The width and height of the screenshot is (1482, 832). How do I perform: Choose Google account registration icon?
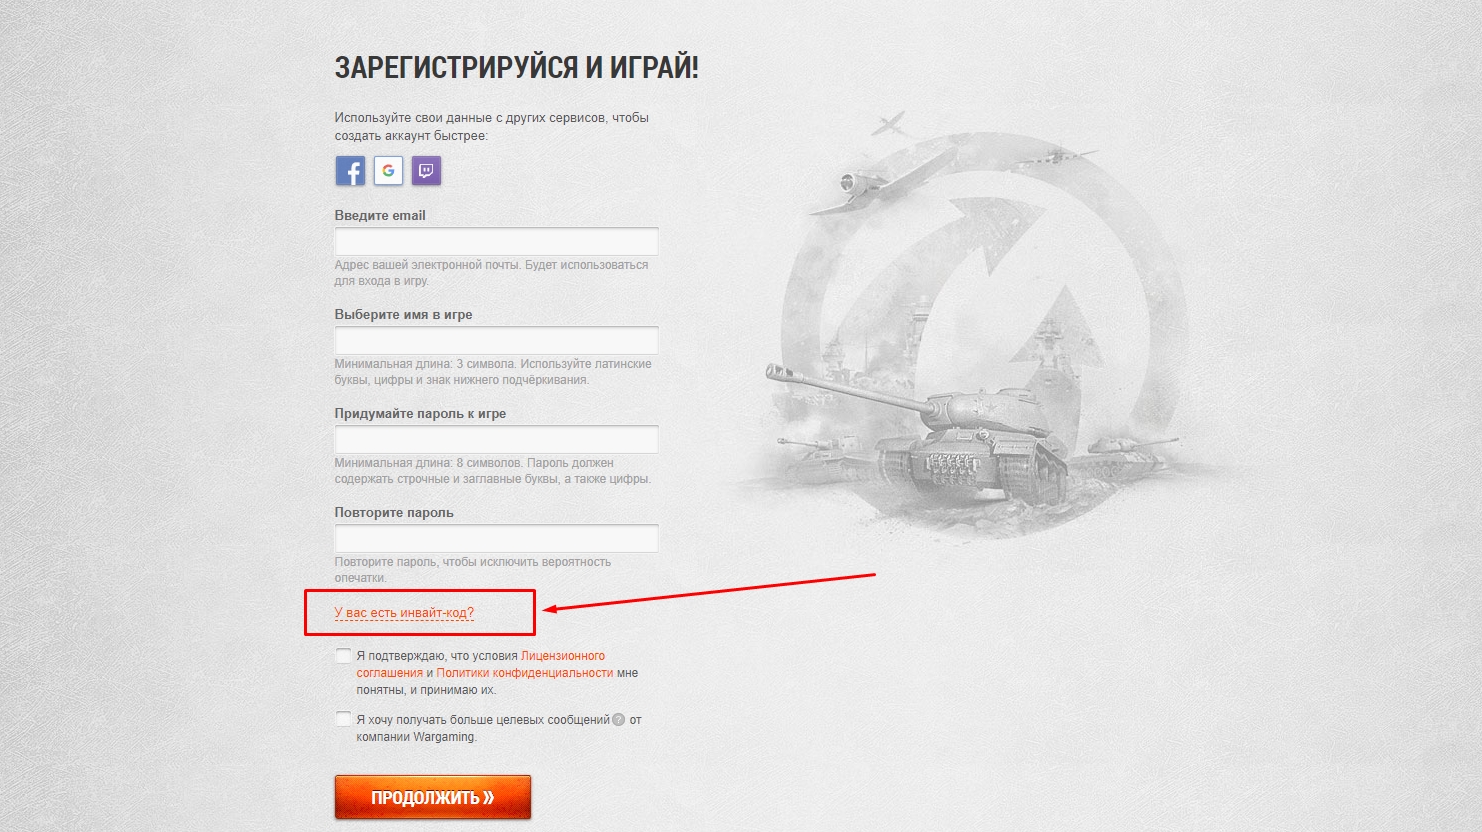388,171
